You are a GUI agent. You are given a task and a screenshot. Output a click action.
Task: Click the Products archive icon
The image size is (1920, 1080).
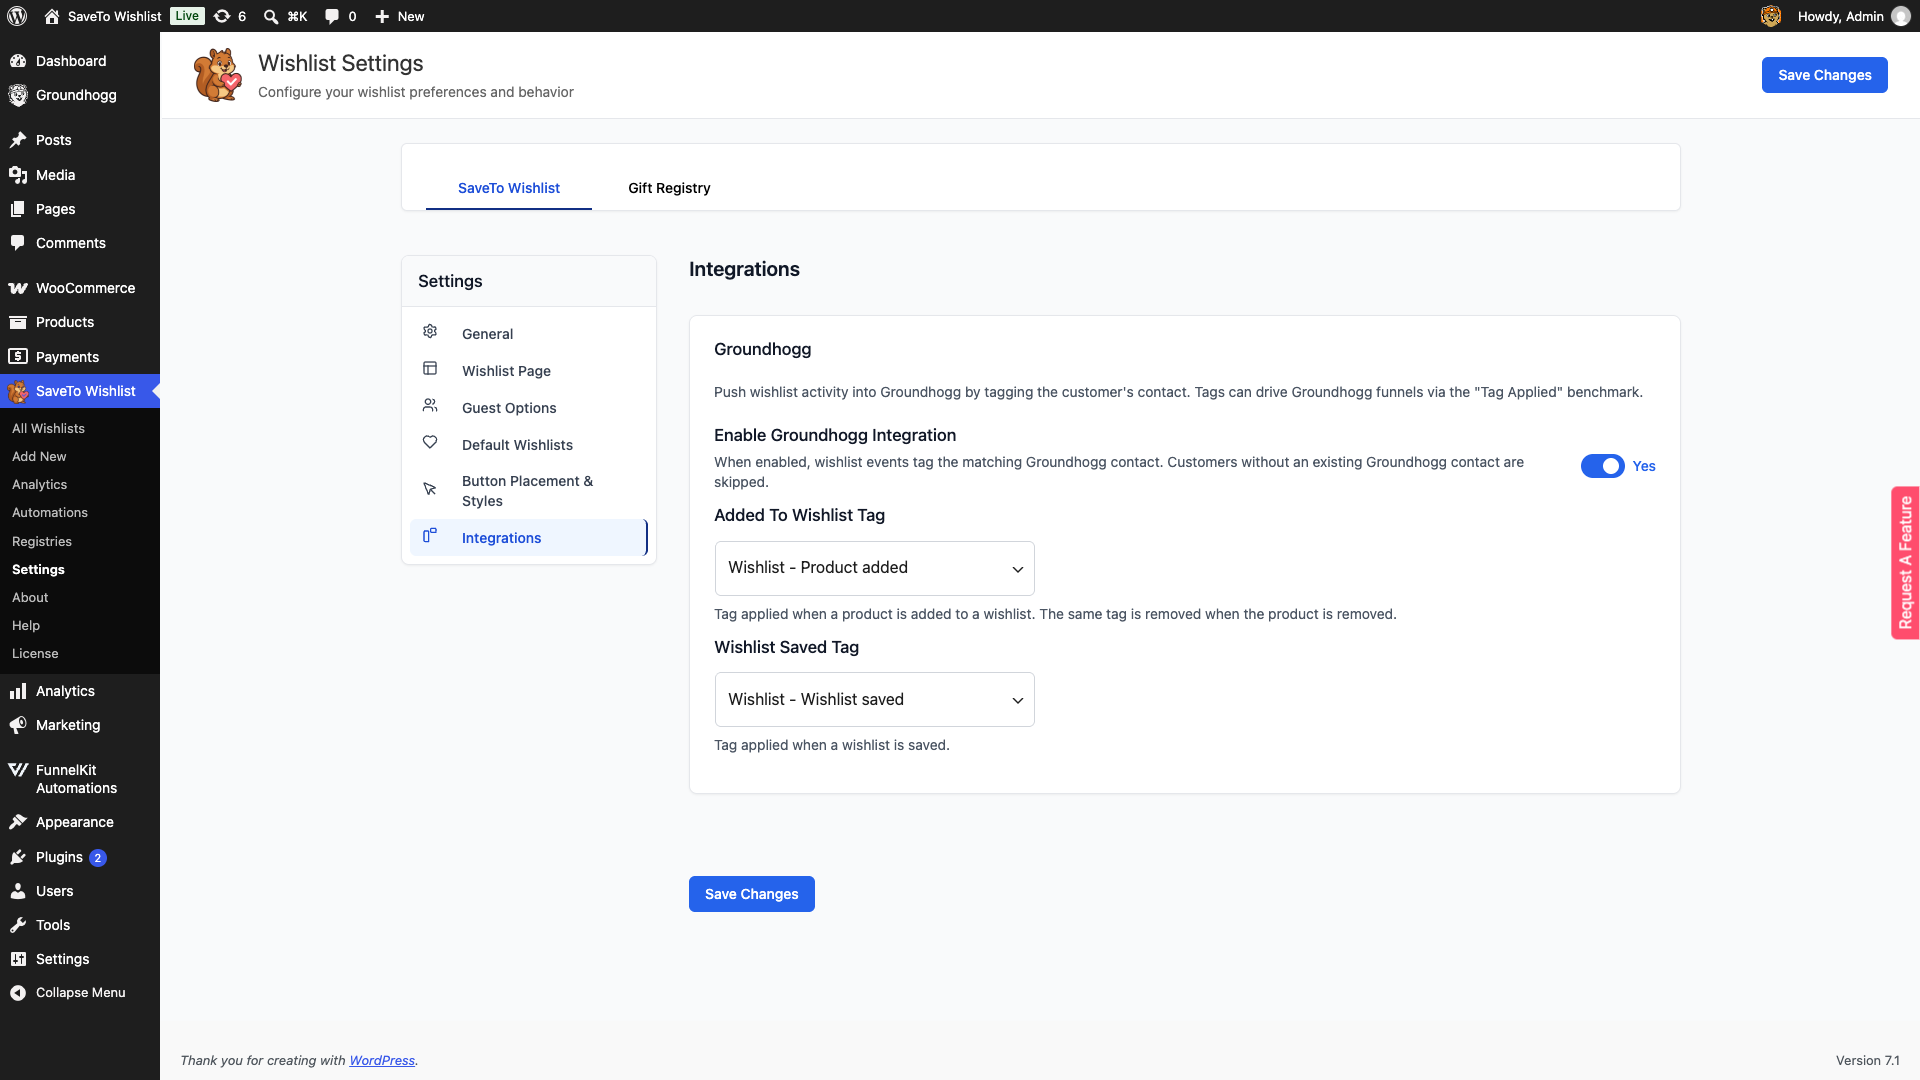(18, 322)
